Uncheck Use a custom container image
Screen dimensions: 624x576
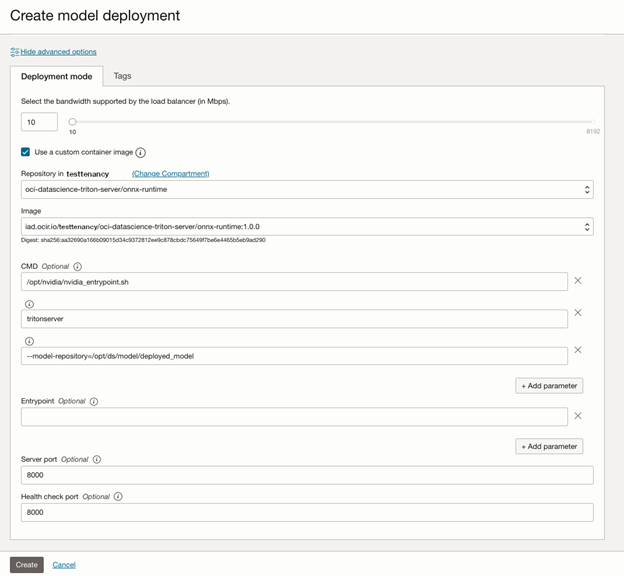tap(26, 152)
